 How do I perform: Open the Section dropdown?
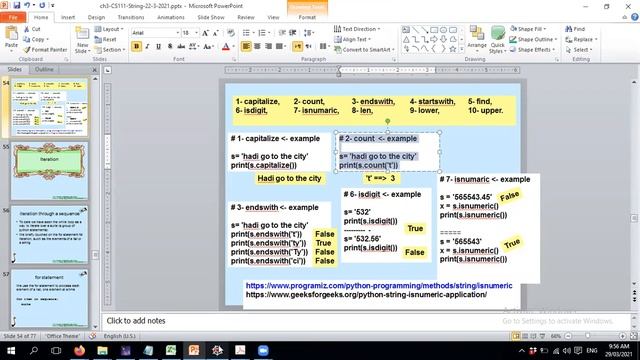pos(109,49)
